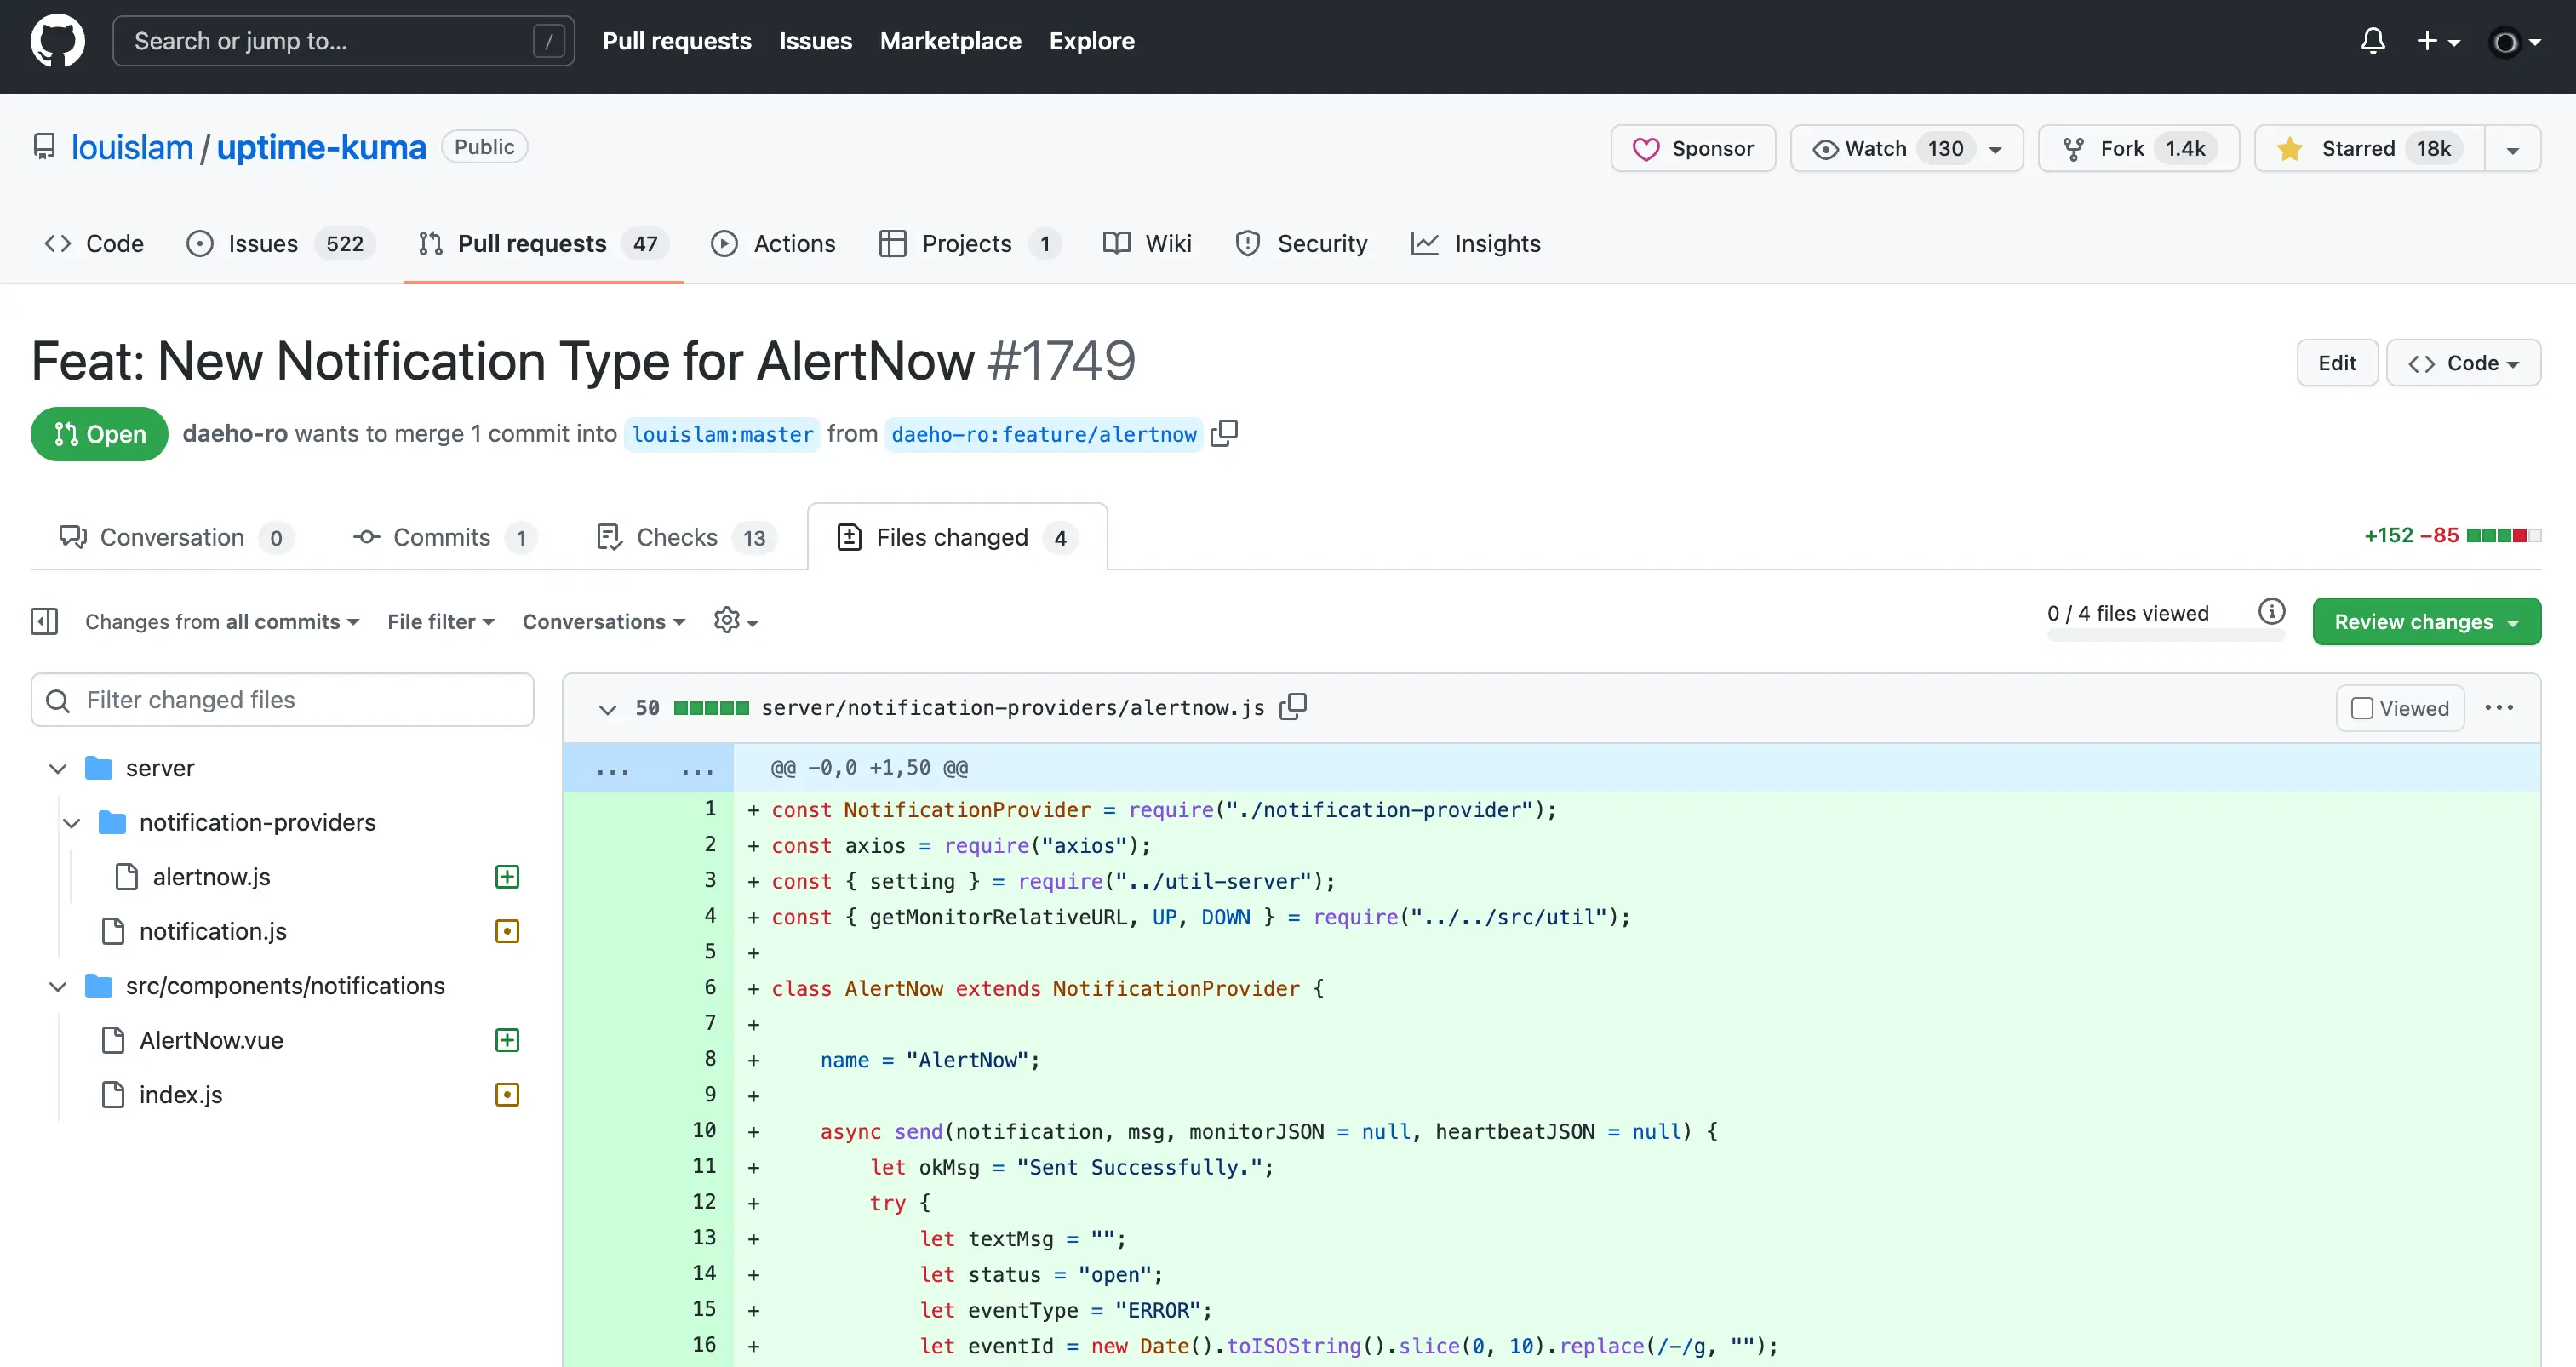Click the files viewed info icon
The height and width of the screenshot is (1367, 2576).
tap(2271, 611)
